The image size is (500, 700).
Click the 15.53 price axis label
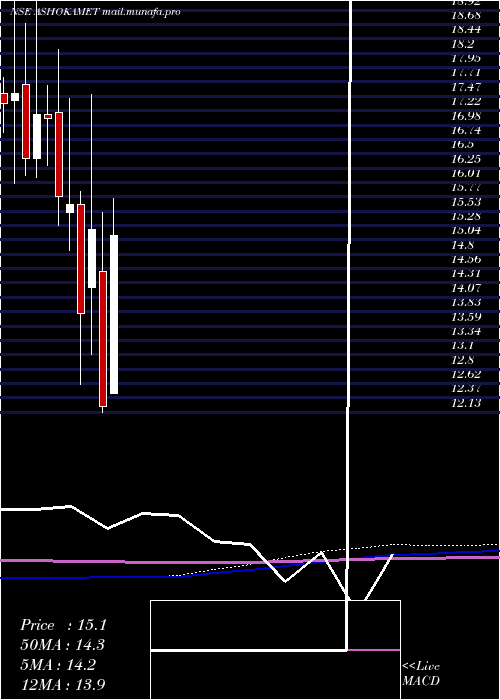(466, 202)
